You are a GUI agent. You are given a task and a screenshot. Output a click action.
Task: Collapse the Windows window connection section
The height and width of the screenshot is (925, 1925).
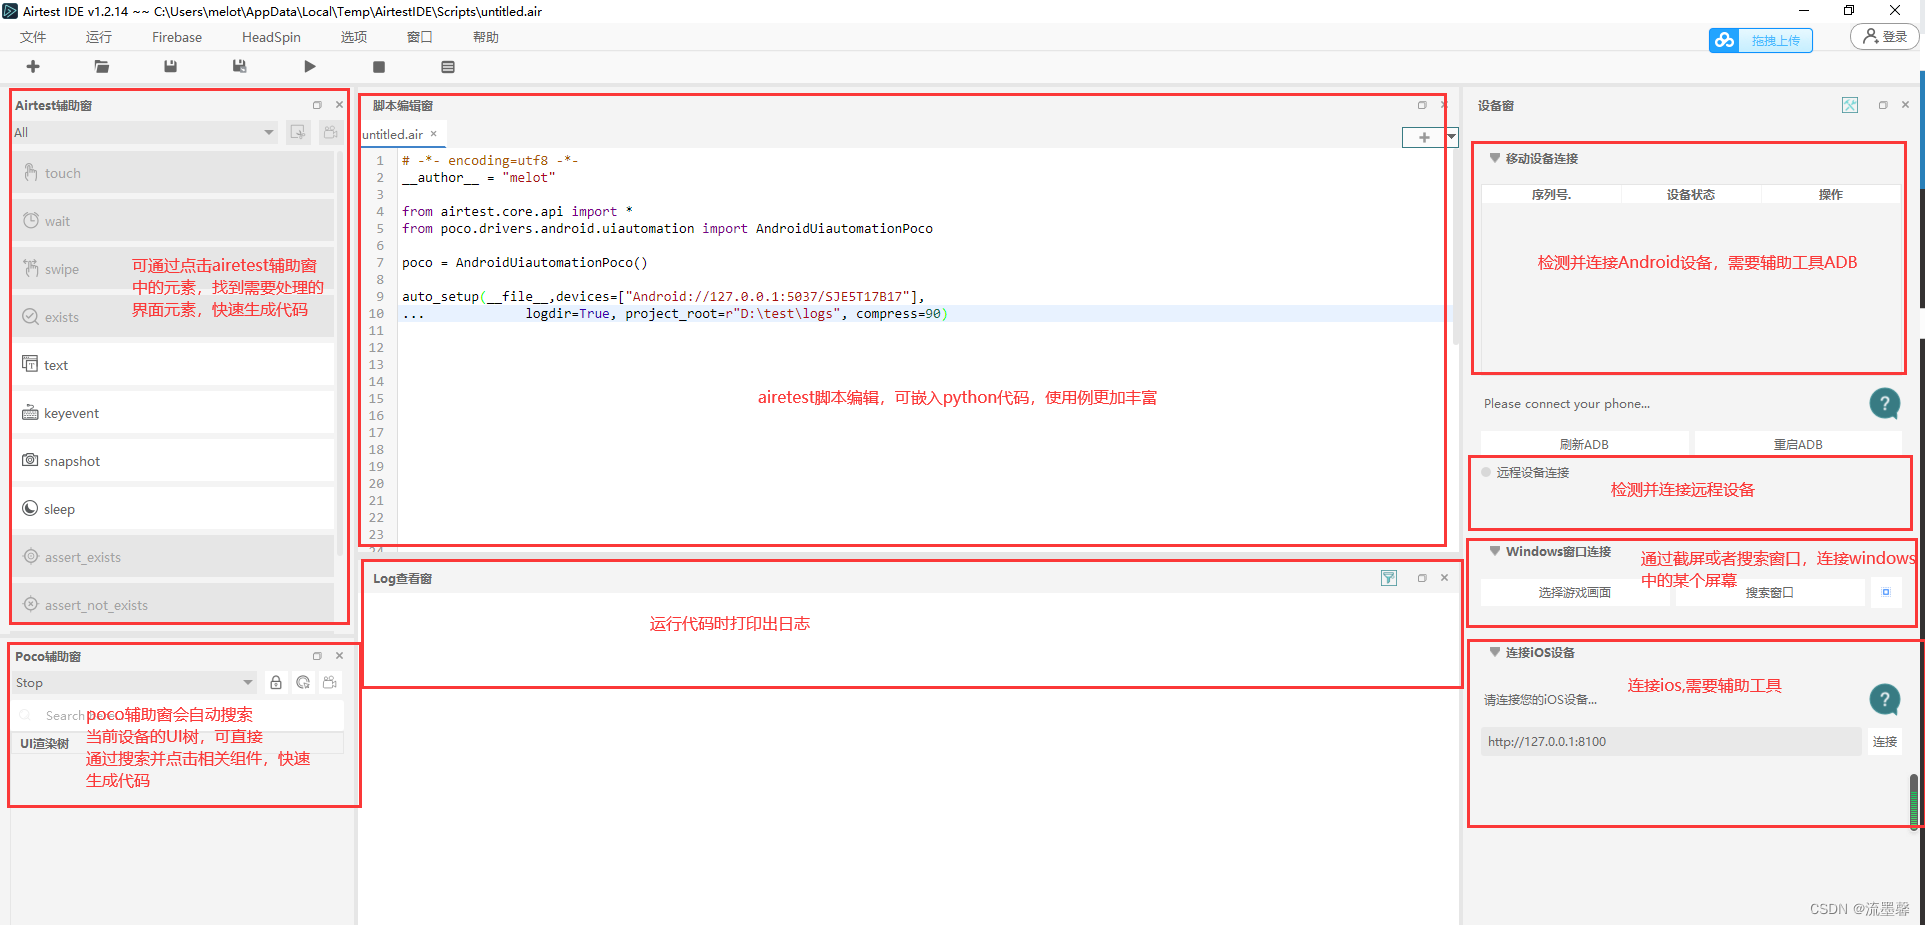click(x=1495, y=551)
